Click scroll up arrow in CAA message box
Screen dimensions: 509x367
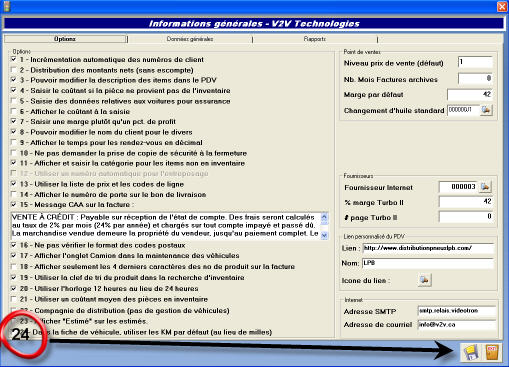tap(324, 217)
